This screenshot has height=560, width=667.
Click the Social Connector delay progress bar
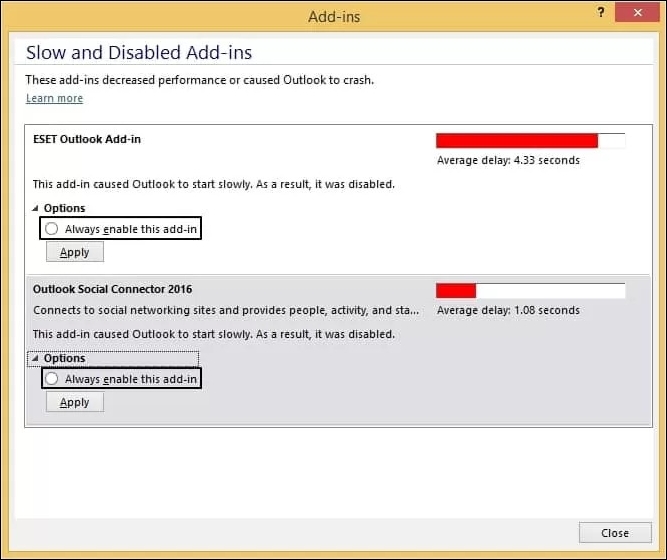pyautogui.click(x=530, y=291)
